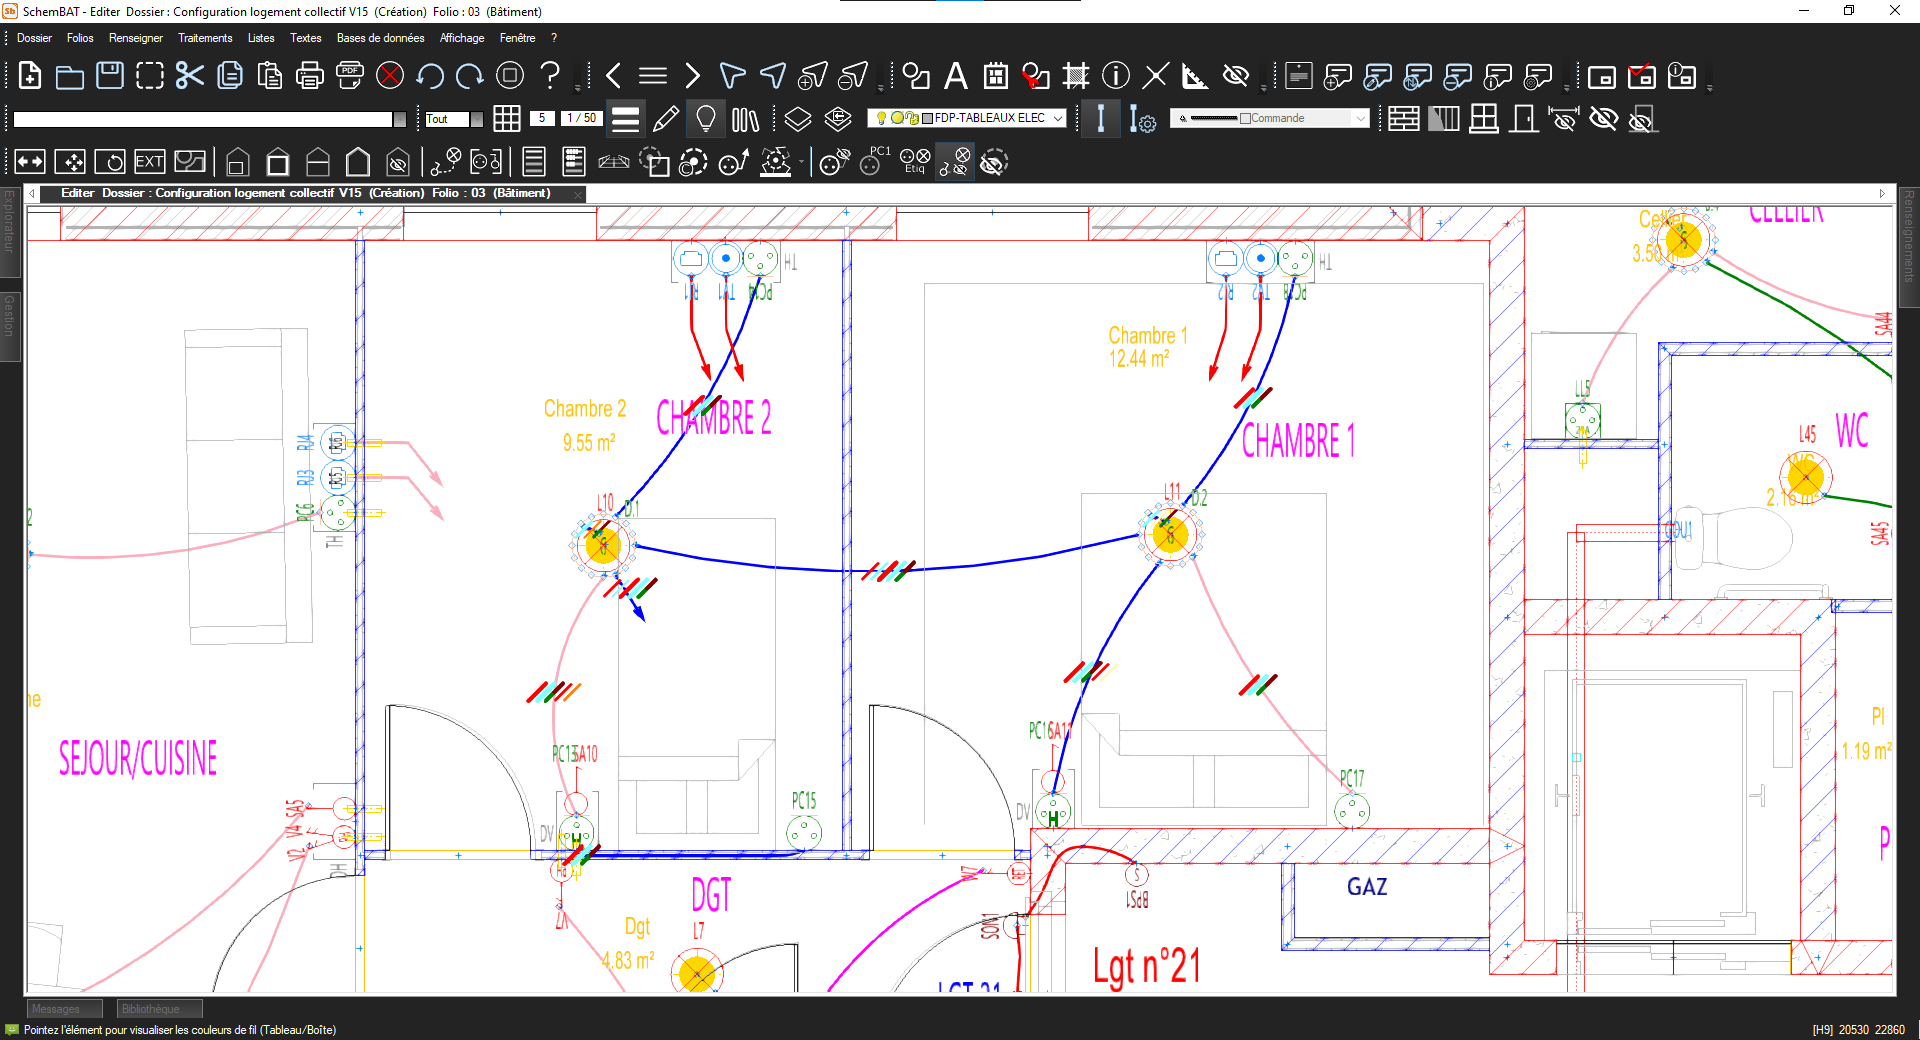The image size is (1920, 1040).
Task: Cut selection using the scissors icon
Action: coord(189,76)
